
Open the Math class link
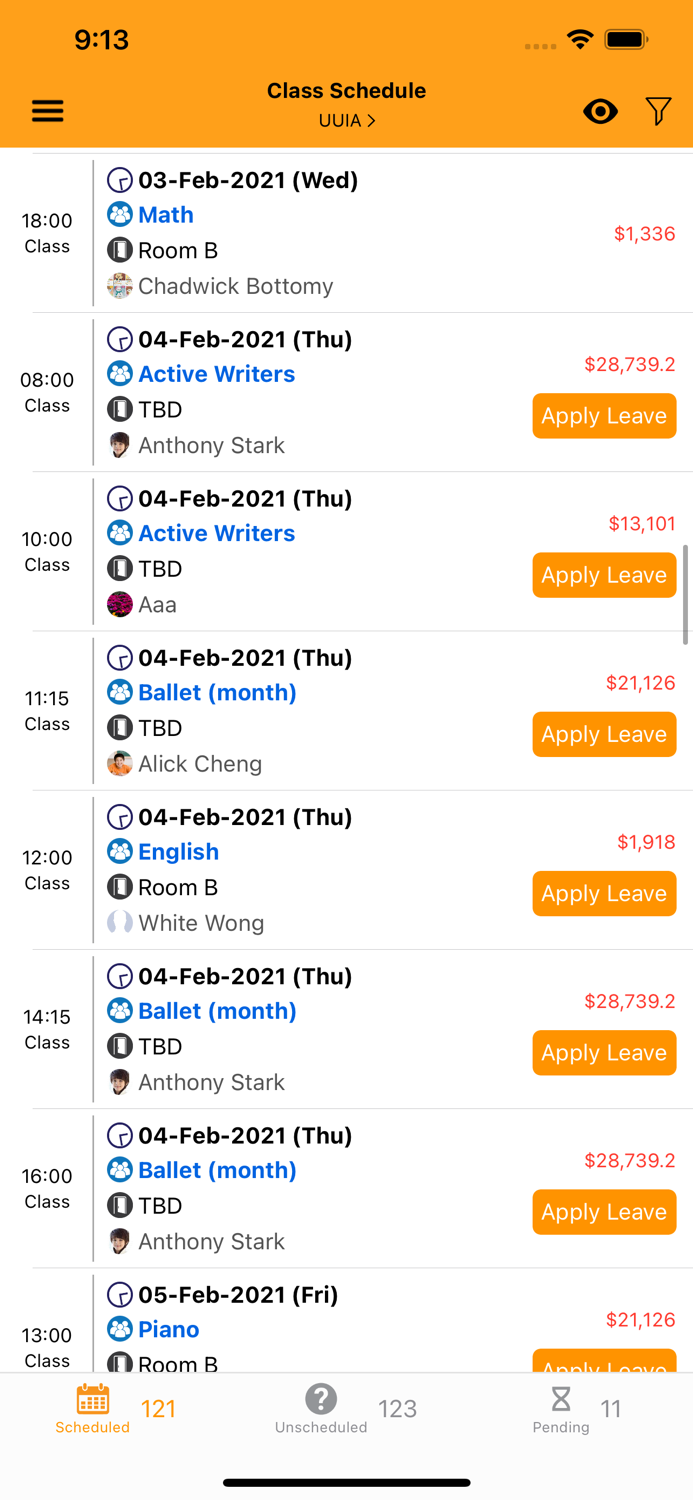[166, 215]
